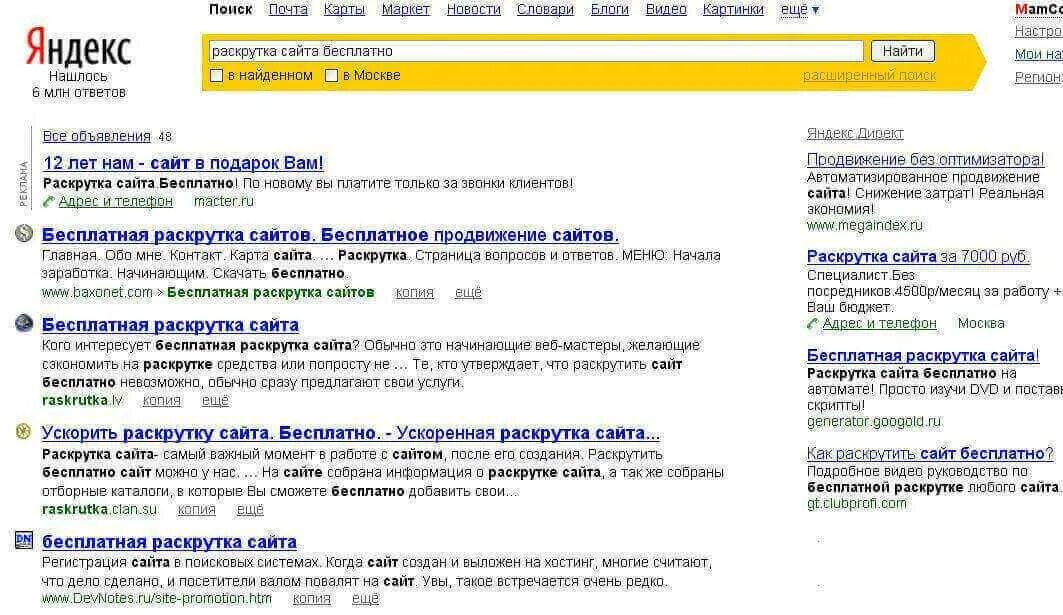Screen dimensions: 1063x615
Task: Open 'Ускорить раскрутку сайта. Бесплатно.' result
Action: coord(350,433)
